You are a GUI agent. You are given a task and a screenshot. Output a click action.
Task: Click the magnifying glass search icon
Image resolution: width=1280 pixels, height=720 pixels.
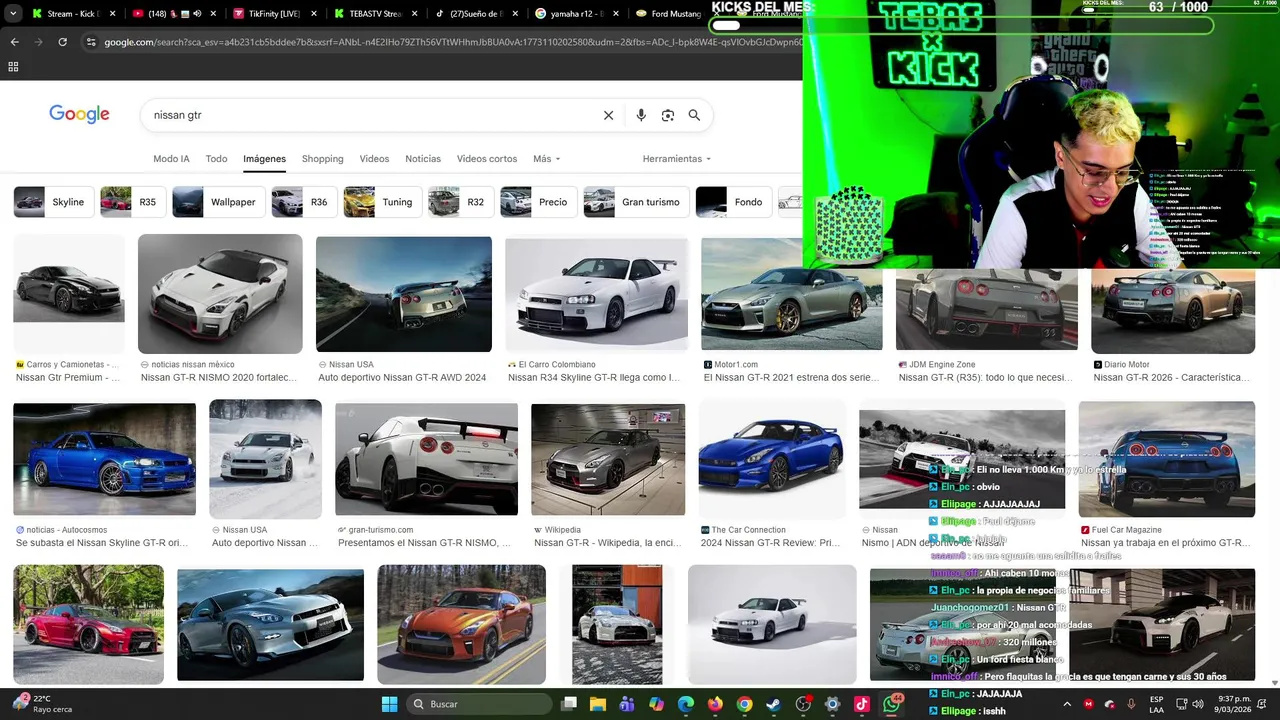694,115
